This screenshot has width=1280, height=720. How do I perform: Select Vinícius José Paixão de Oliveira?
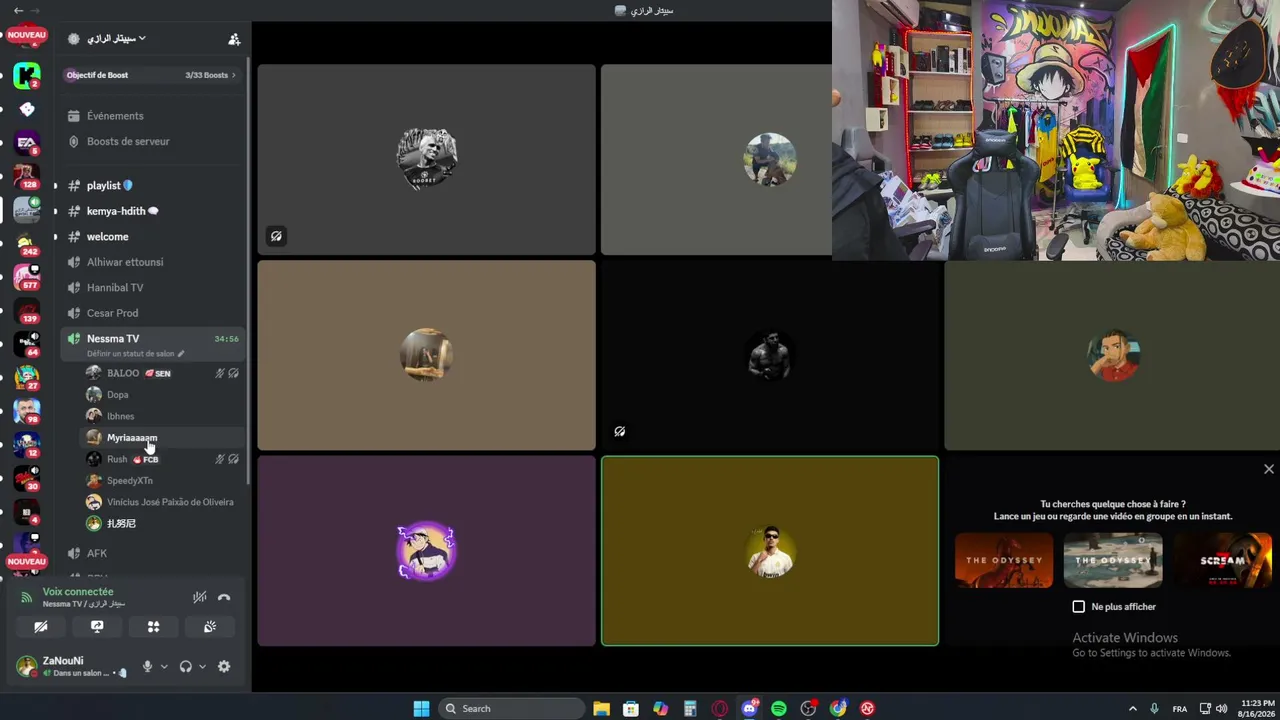click(x=163, y=502)
